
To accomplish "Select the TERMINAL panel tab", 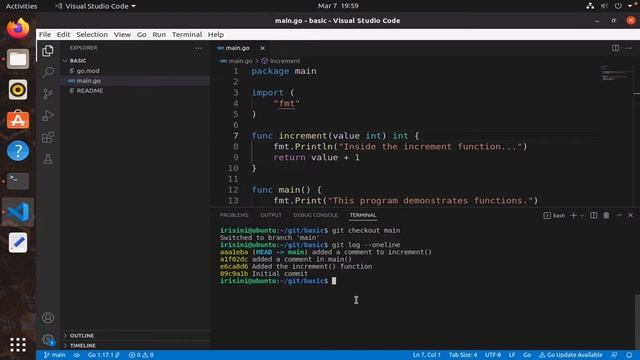I will click(x=363, y=215).
